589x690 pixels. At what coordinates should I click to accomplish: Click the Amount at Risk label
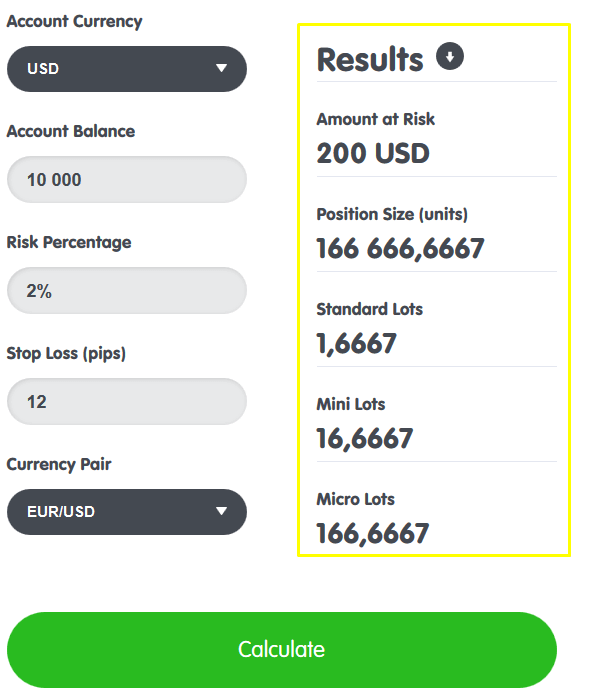375,119
